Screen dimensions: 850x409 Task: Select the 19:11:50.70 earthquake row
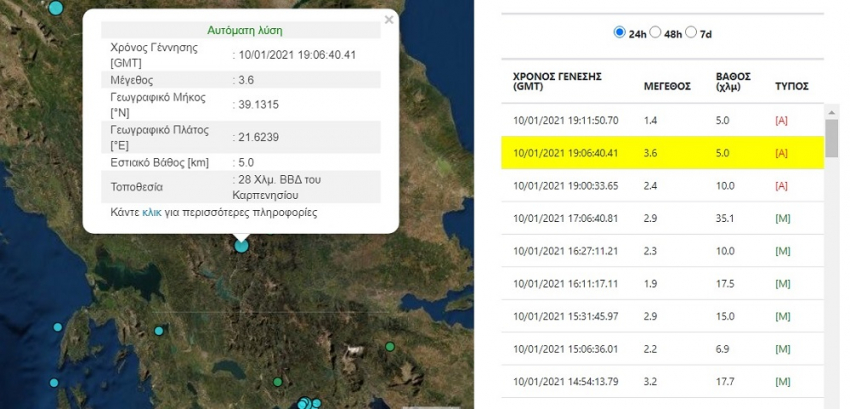click(660, 120)
